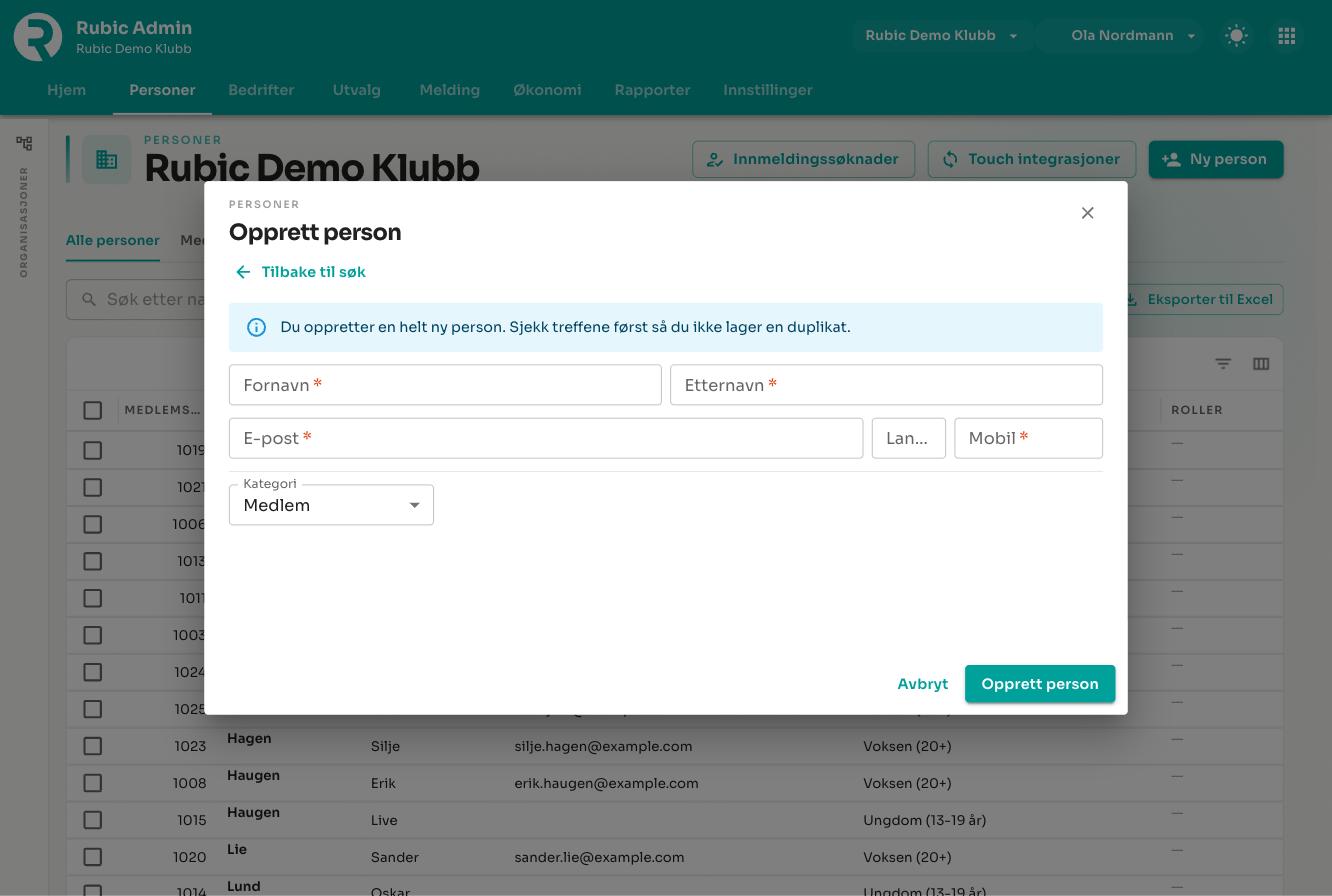Click the building icon beside Rubic Demo Klubb

(107, 159)
